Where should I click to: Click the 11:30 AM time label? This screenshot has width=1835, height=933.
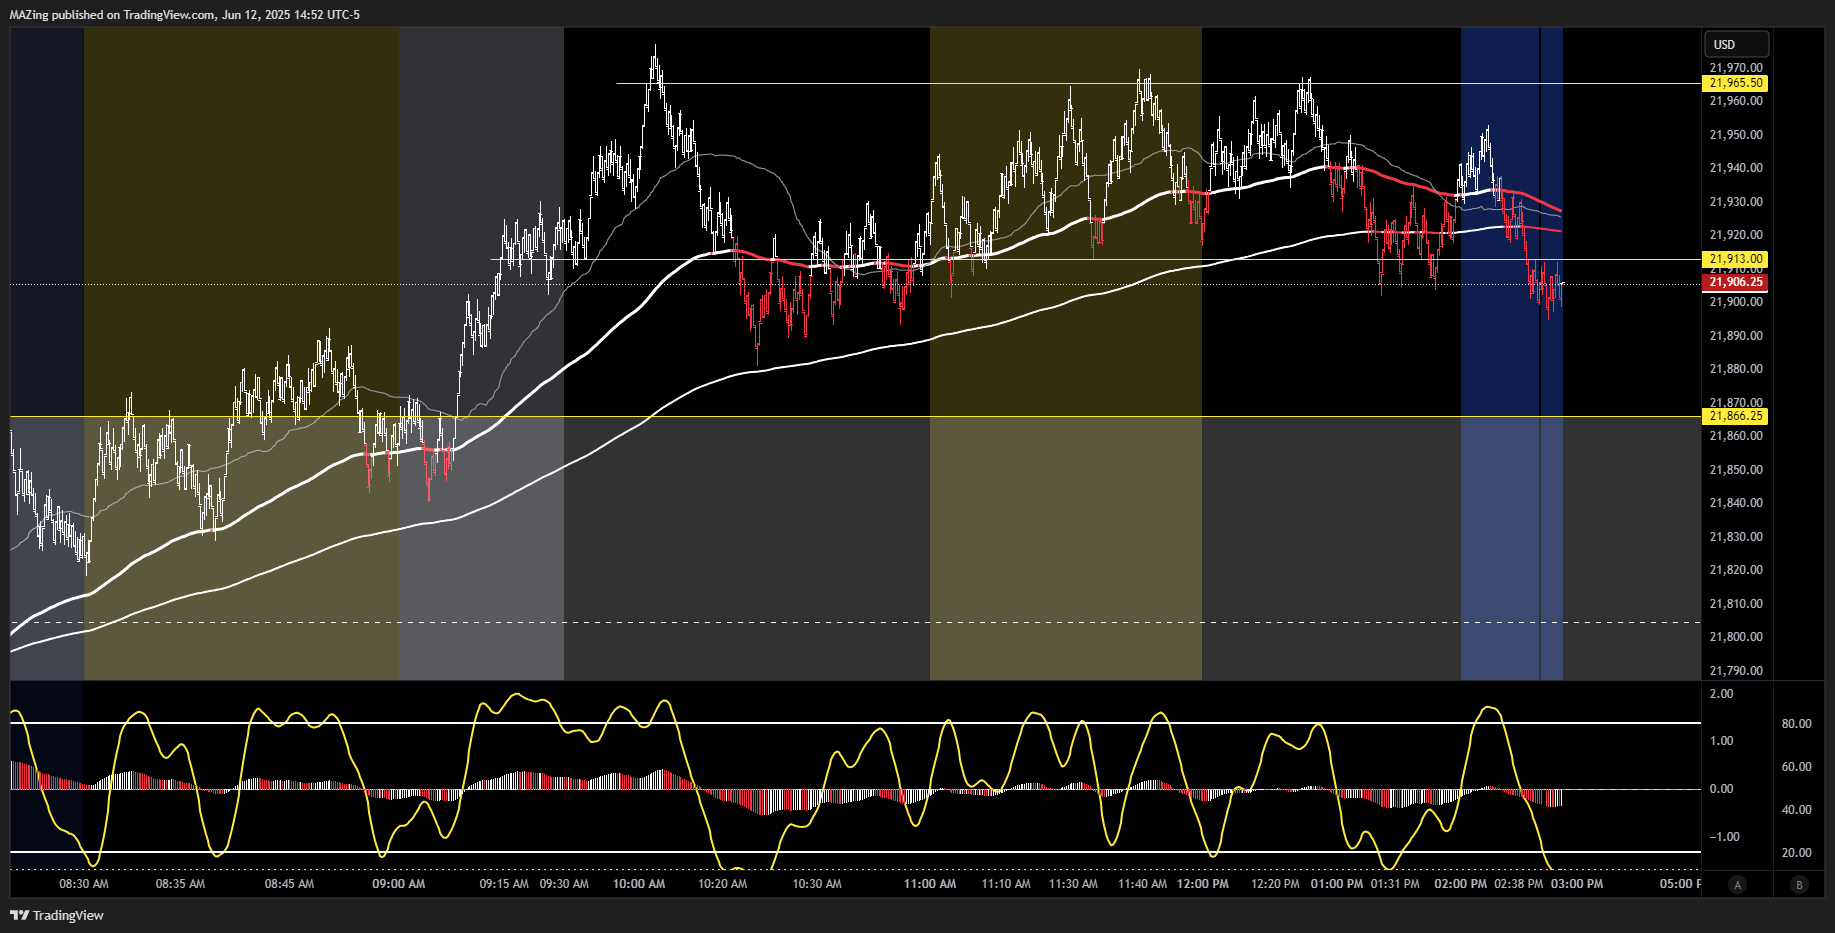point(1073,884)
